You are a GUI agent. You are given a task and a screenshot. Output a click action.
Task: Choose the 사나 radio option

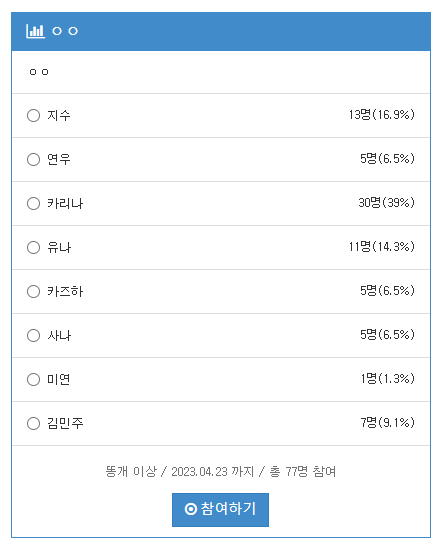tap(34, 335)
